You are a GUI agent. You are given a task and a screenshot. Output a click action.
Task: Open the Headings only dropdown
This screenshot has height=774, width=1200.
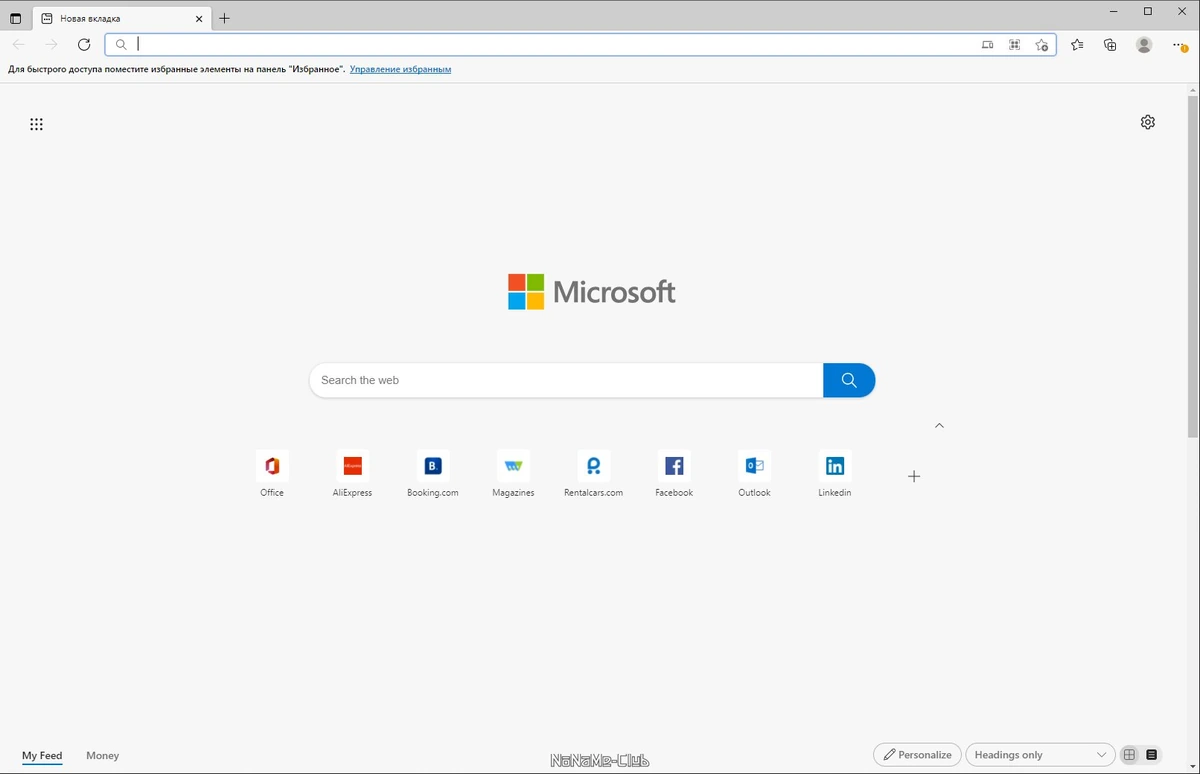click(x=1040, y=755)
